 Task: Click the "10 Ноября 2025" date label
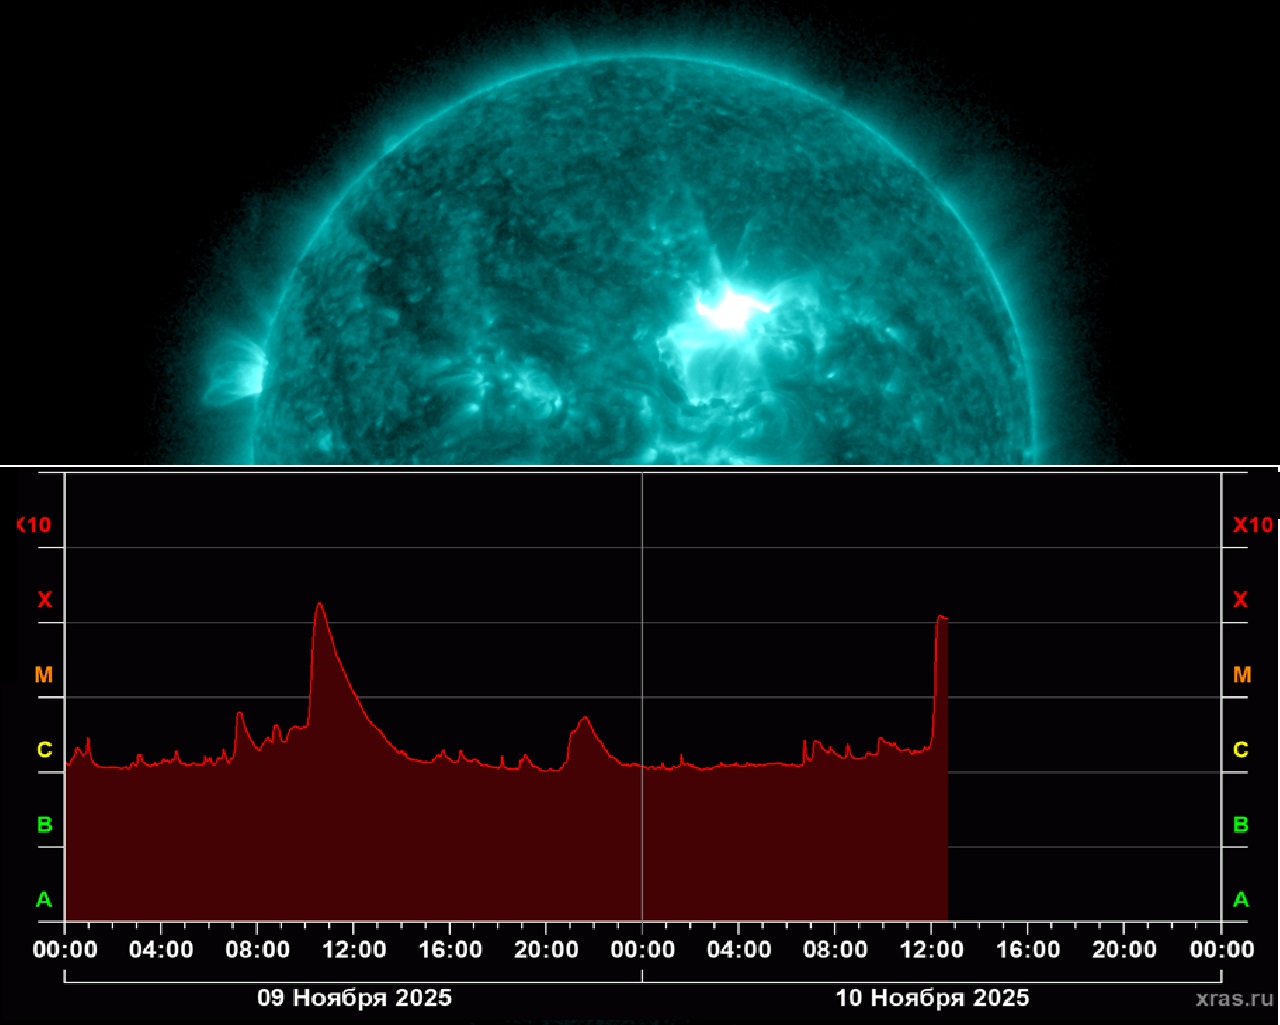(x=932, y=998)
